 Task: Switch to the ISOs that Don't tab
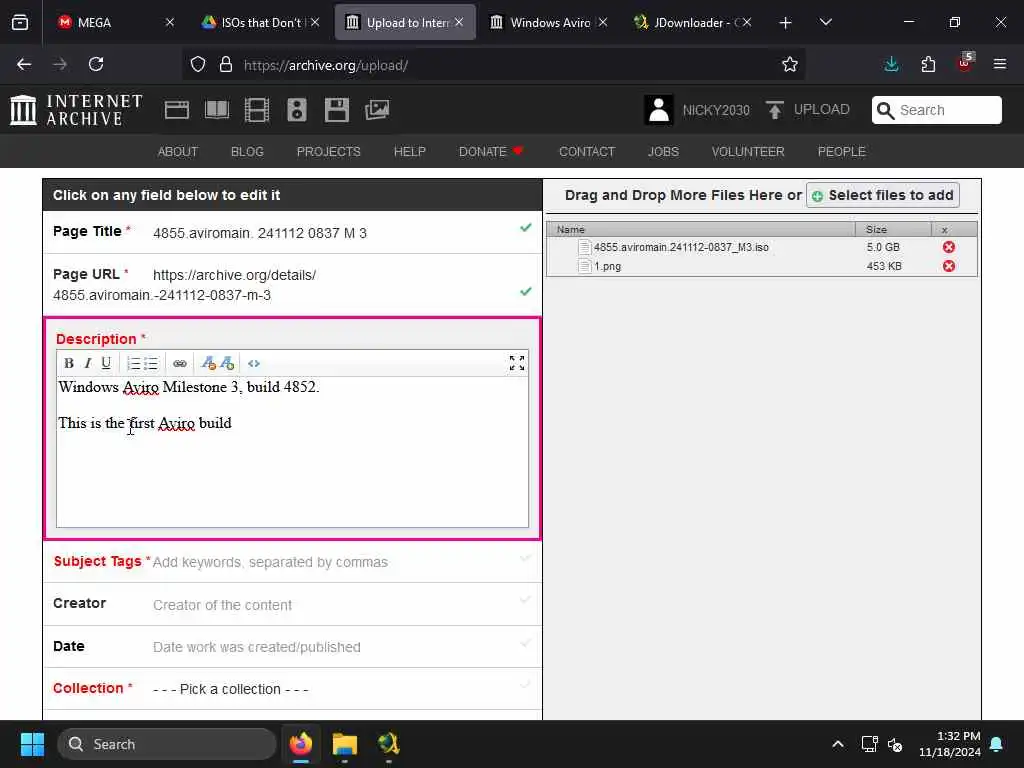coord(260,22)
